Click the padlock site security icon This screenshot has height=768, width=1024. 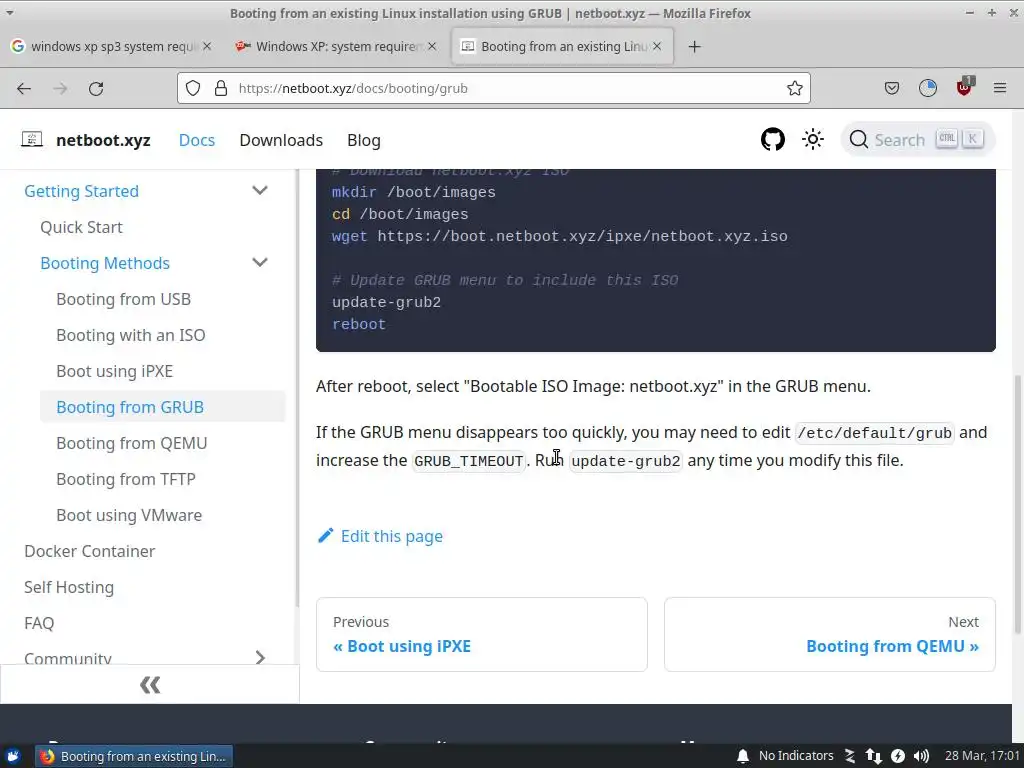221,88
